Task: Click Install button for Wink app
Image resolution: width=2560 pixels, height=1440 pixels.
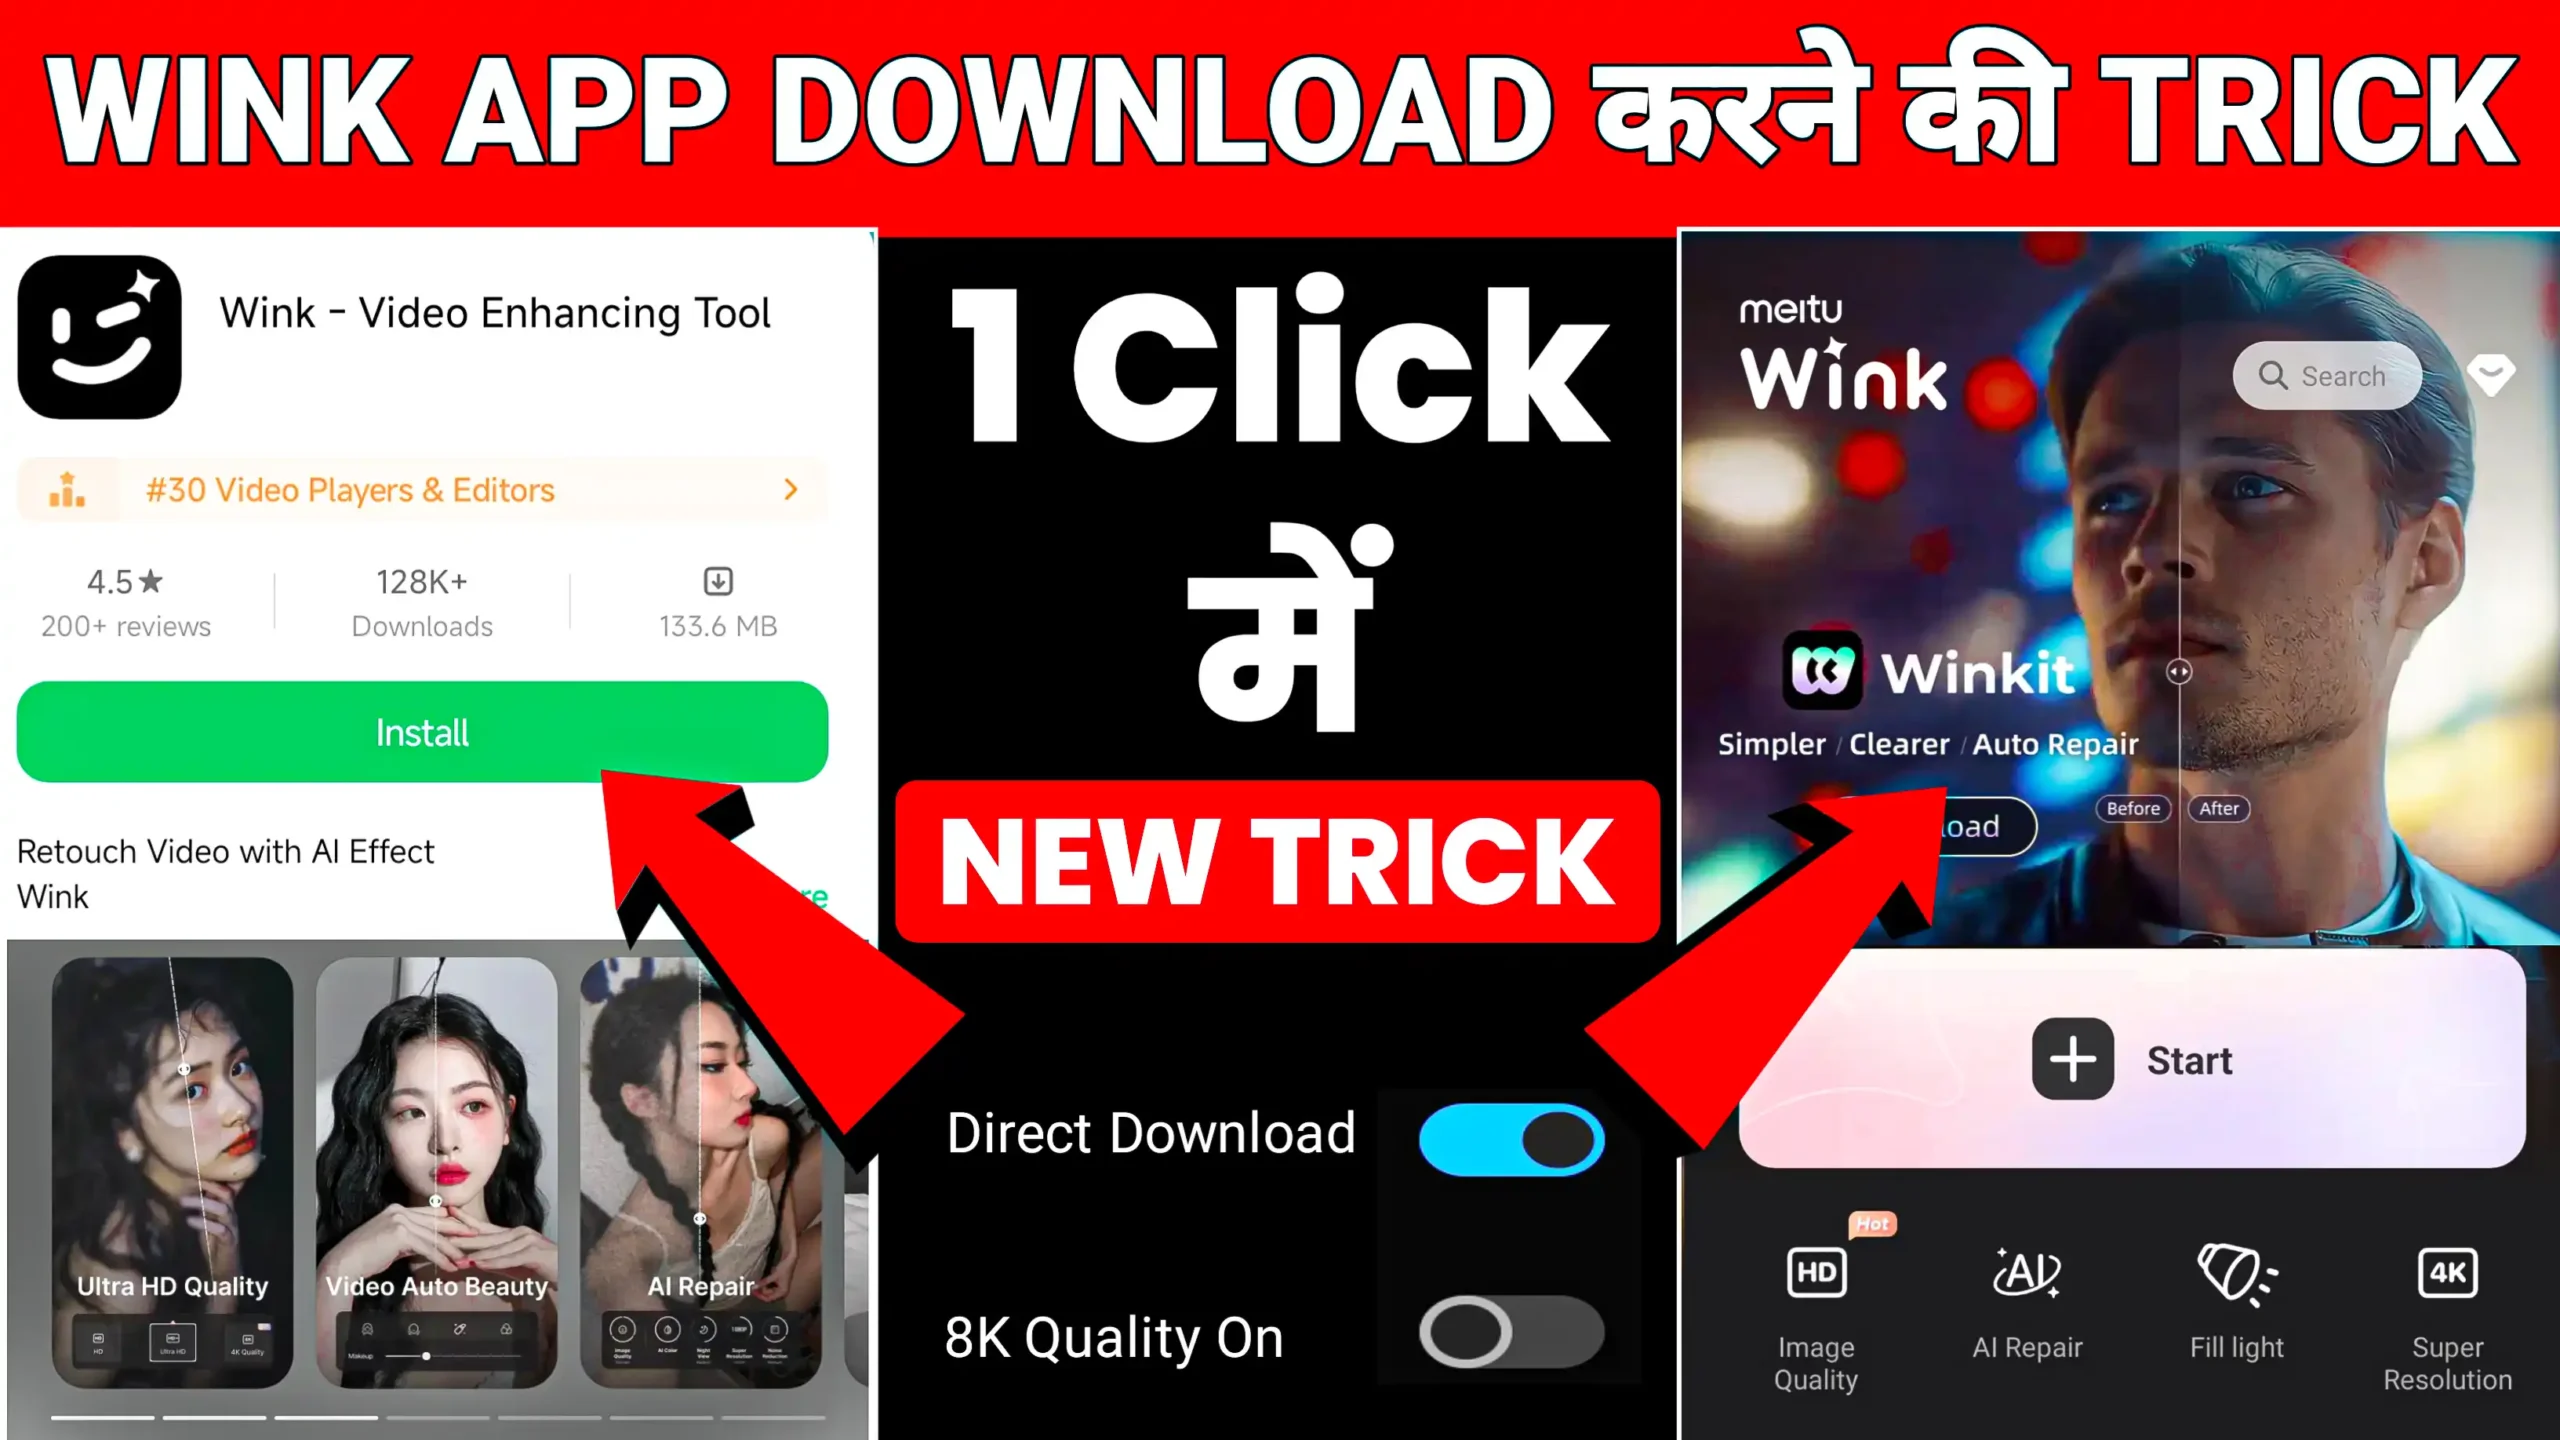Action: (x=422, y=731)
